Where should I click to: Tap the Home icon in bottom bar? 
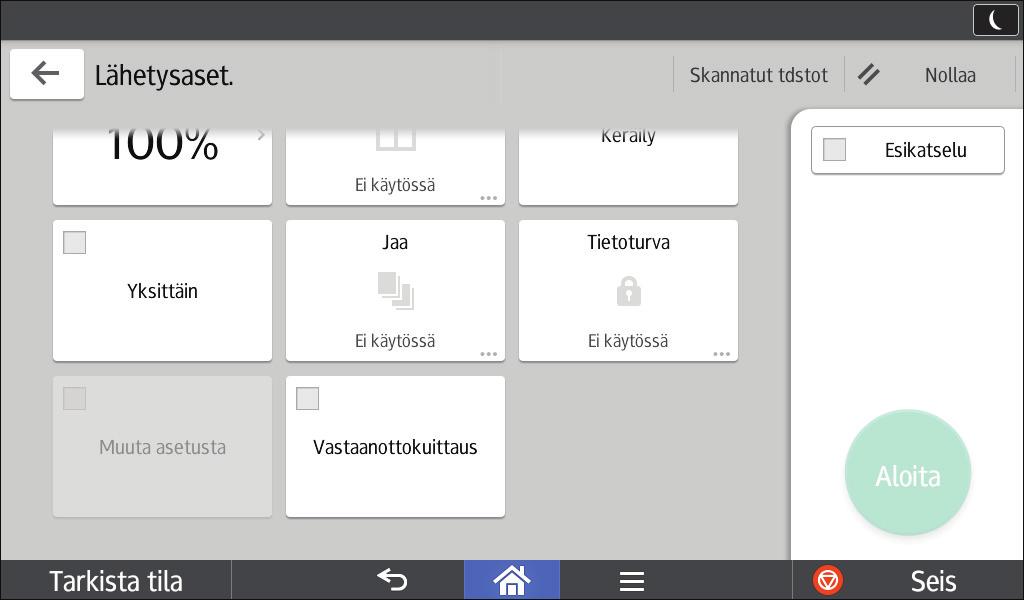(512, 580)
